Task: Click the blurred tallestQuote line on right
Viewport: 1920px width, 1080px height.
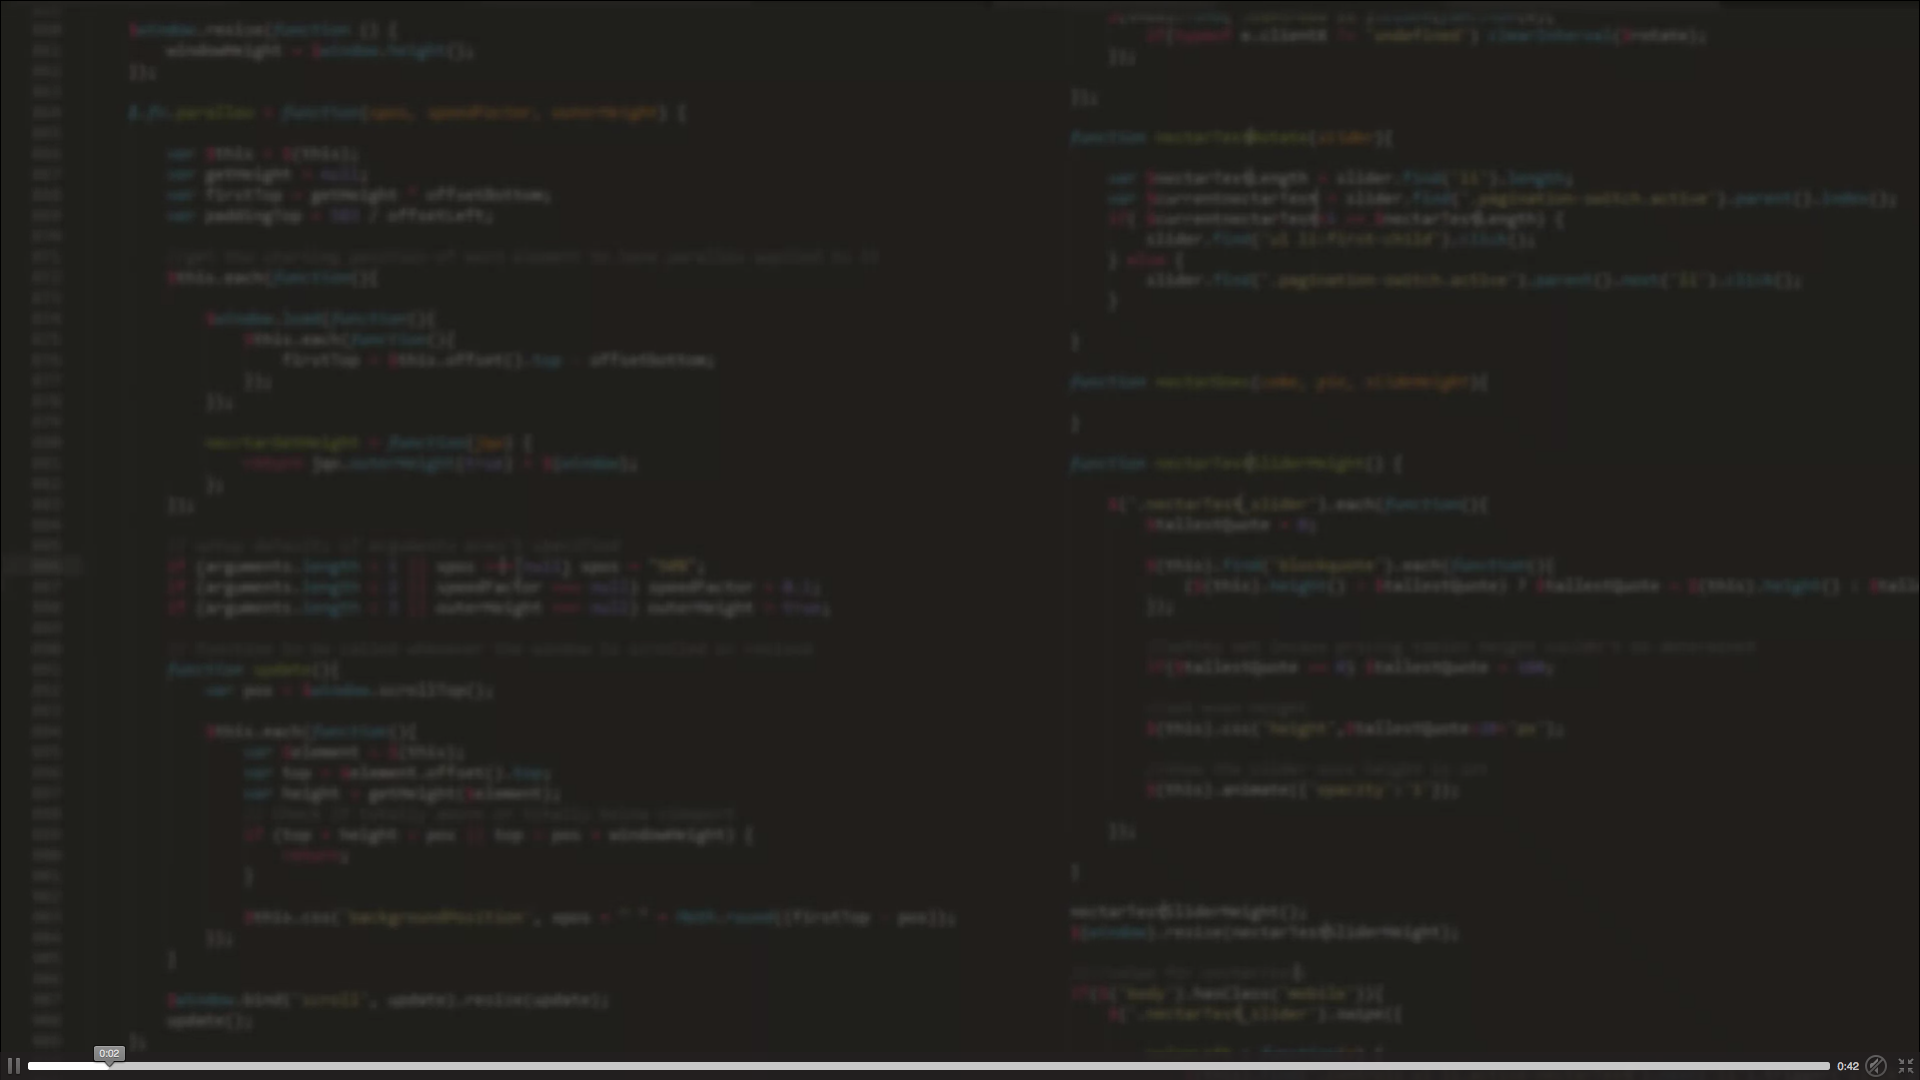Action: pyautogui.click(x=1230, y=525)
